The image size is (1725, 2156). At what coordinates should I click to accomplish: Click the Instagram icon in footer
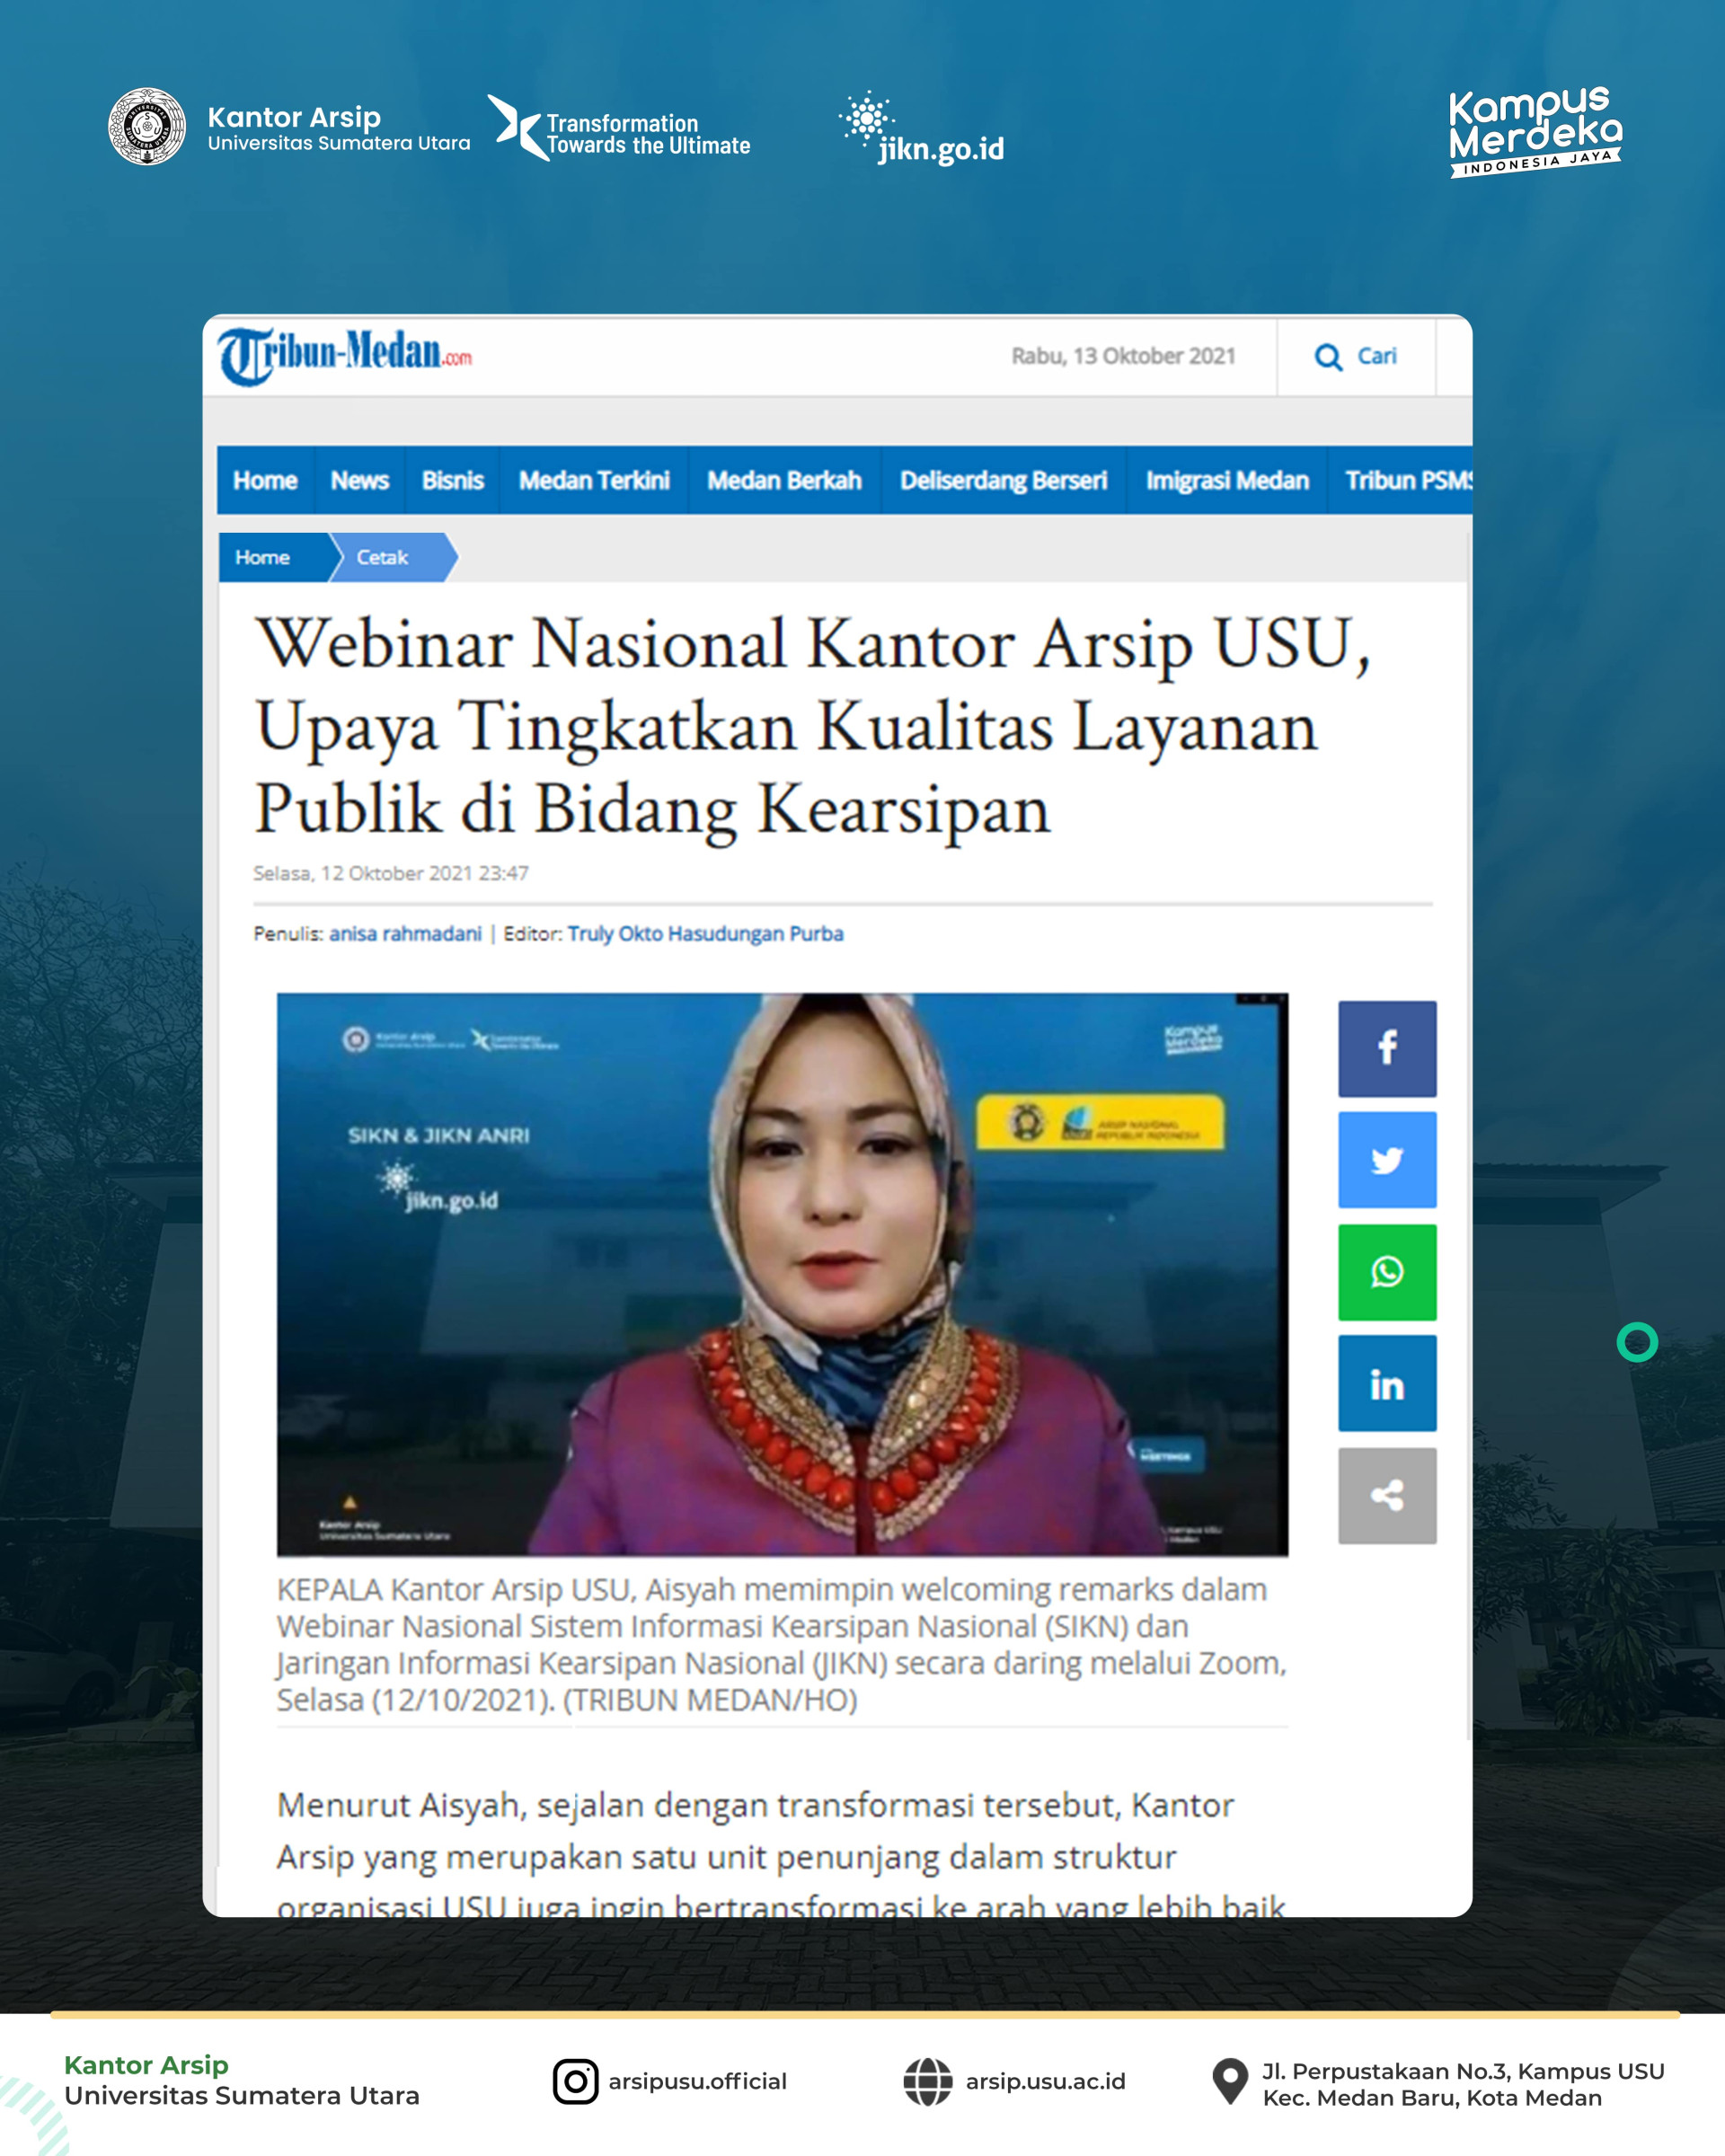[x=575, y=2081]
